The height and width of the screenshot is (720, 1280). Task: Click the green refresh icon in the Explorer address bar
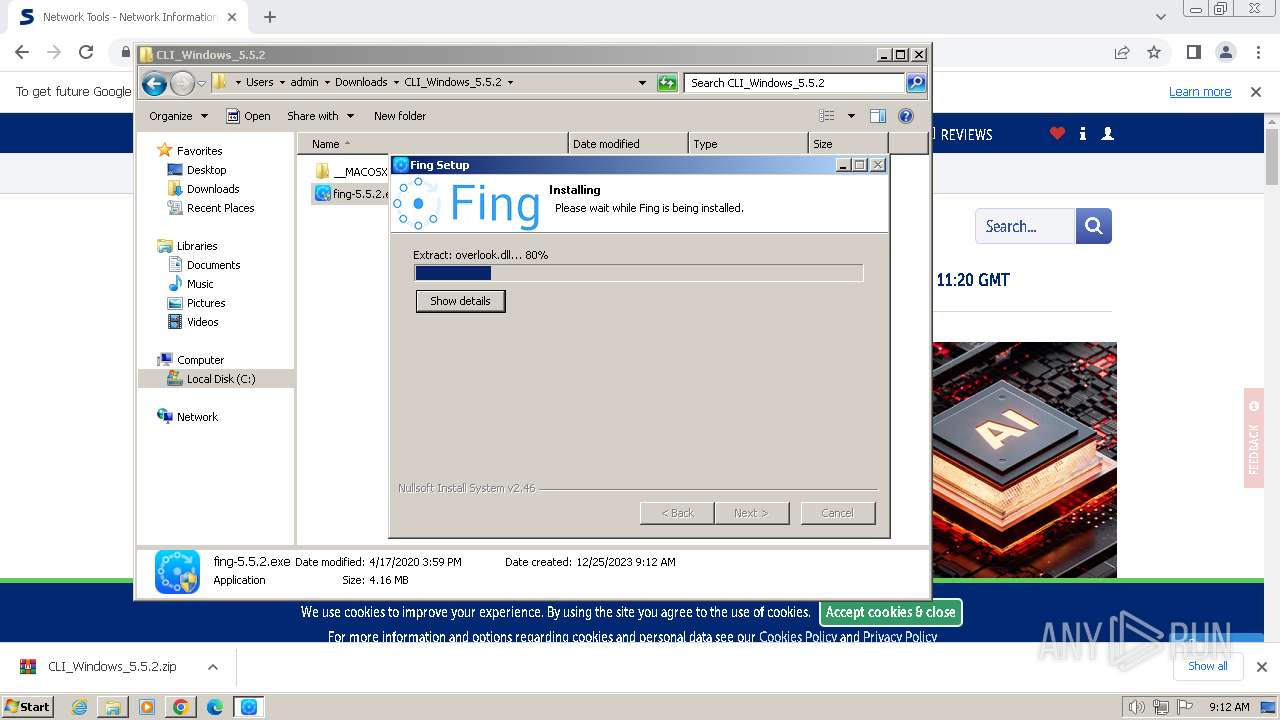[667, 83]
